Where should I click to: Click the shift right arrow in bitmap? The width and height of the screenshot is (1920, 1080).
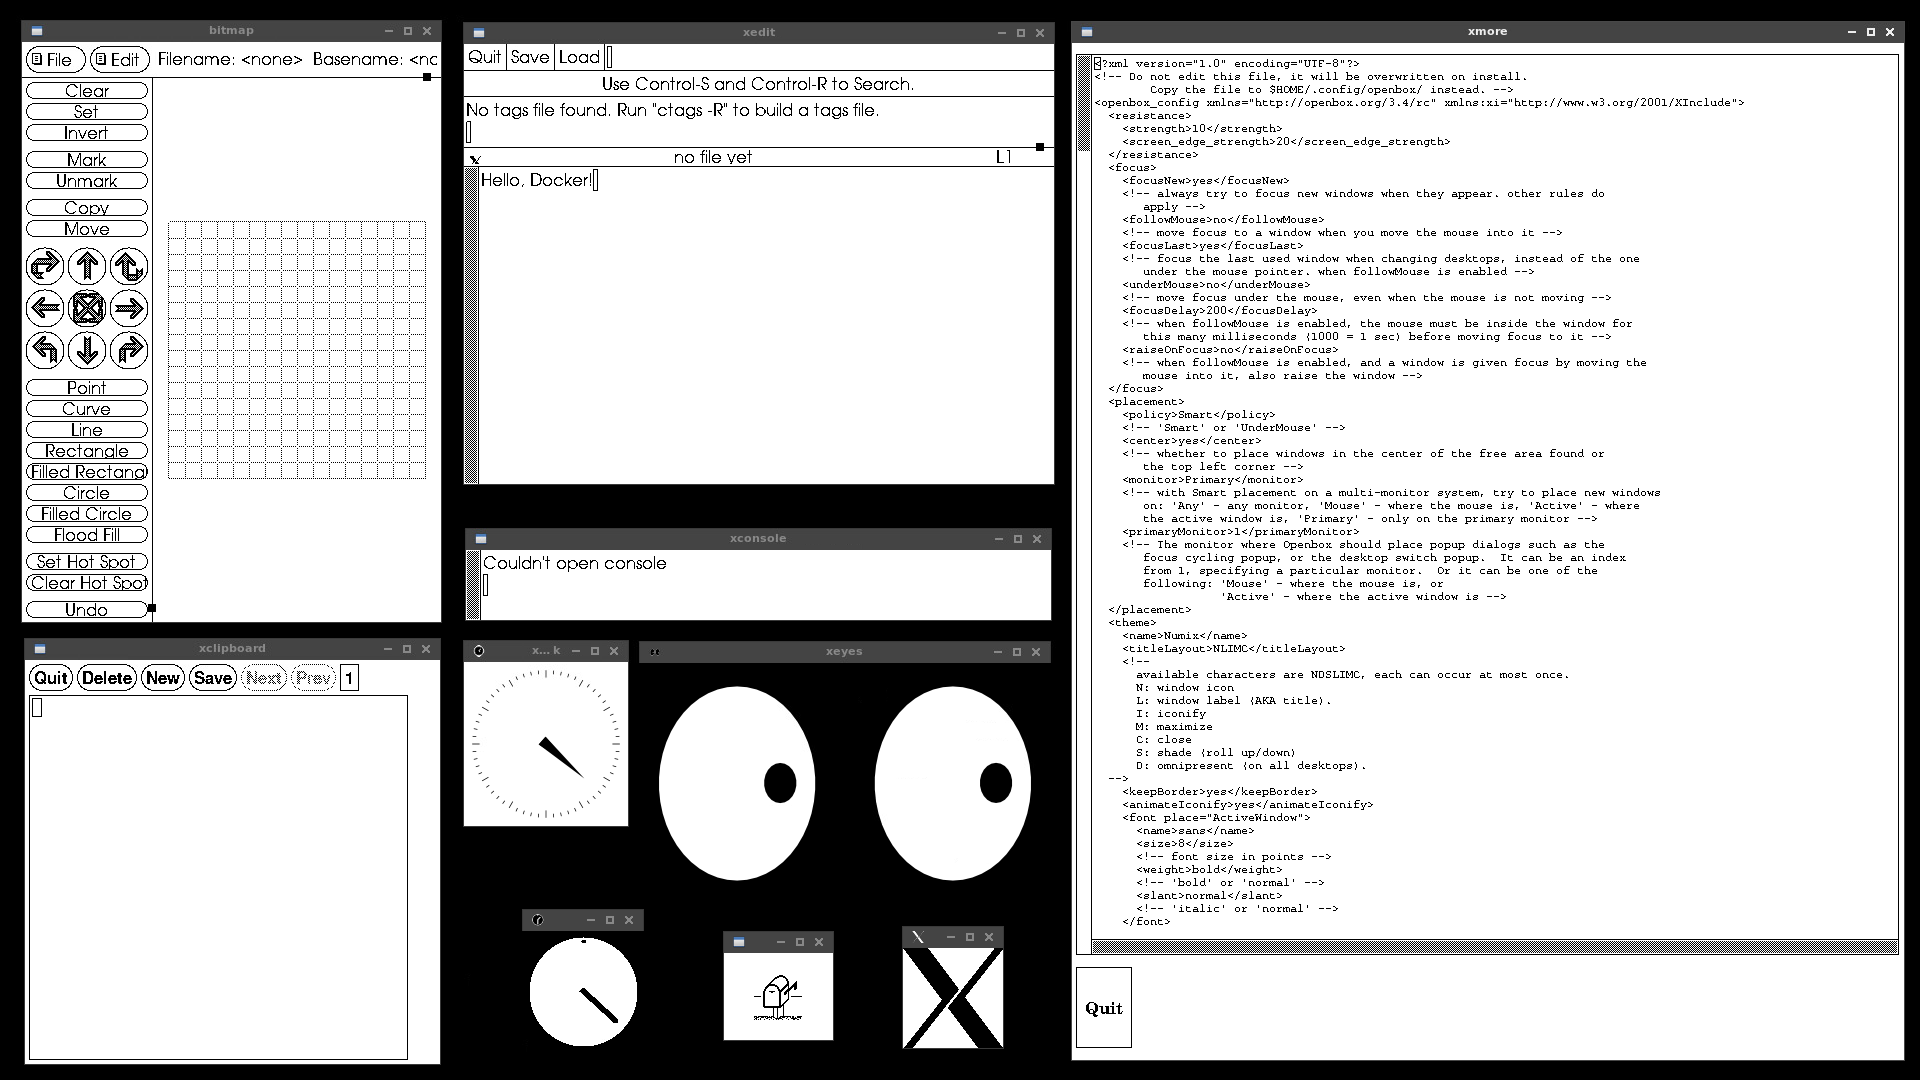pyautogui.click(x=129, y=308)
